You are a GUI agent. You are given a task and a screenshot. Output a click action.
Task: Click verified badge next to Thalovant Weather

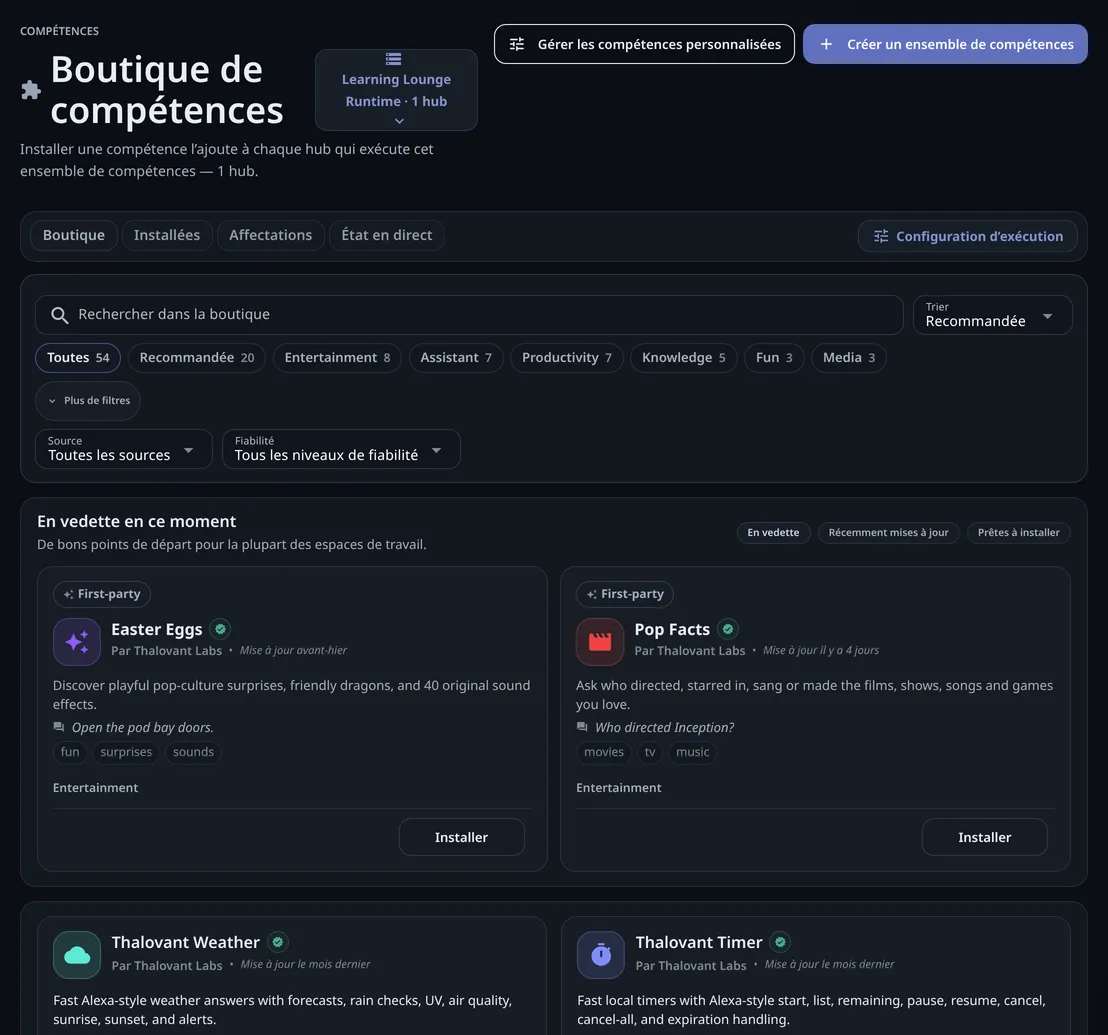click(278, 942)
